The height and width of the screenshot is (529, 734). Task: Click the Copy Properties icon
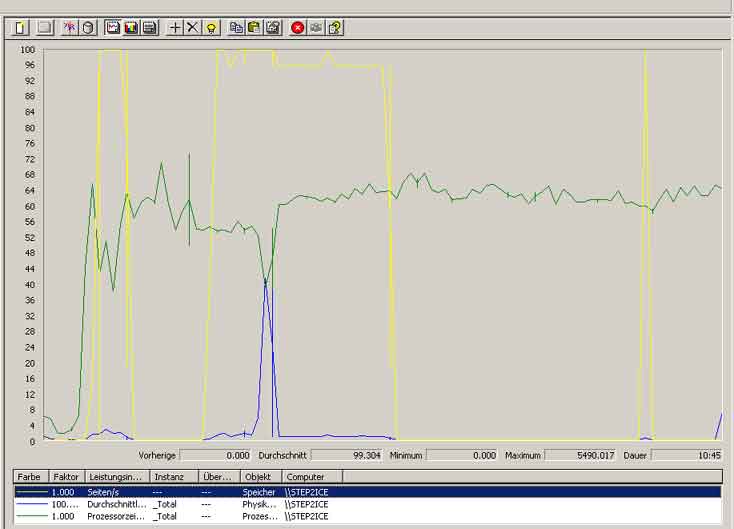point(236,28)
